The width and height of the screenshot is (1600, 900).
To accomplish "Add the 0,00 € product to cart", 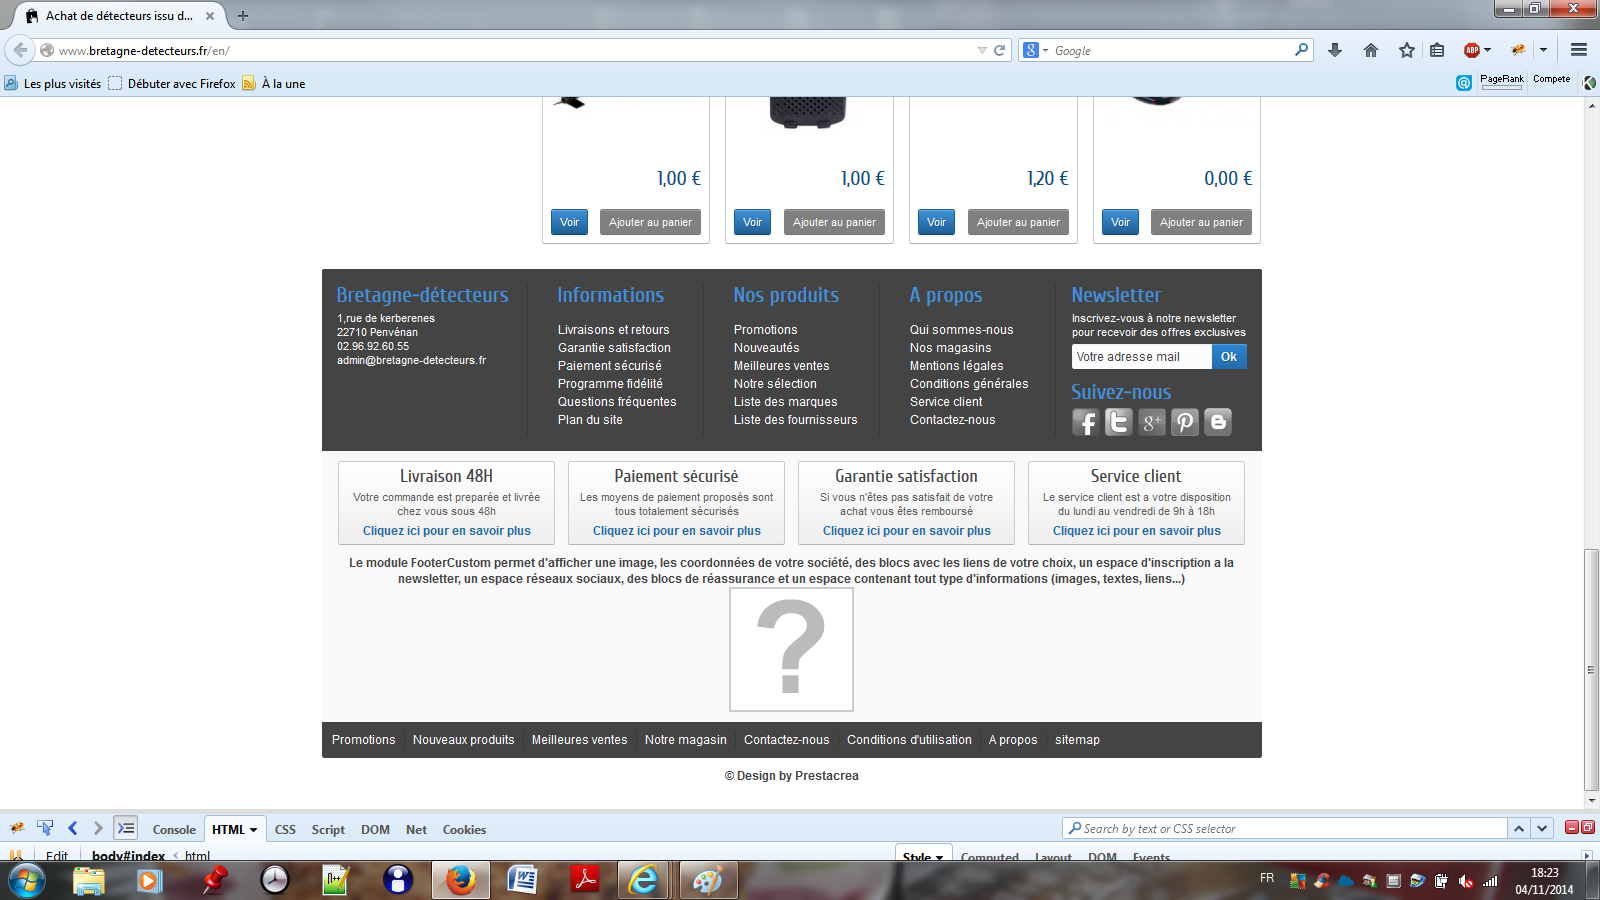I will pos(1201,222).
